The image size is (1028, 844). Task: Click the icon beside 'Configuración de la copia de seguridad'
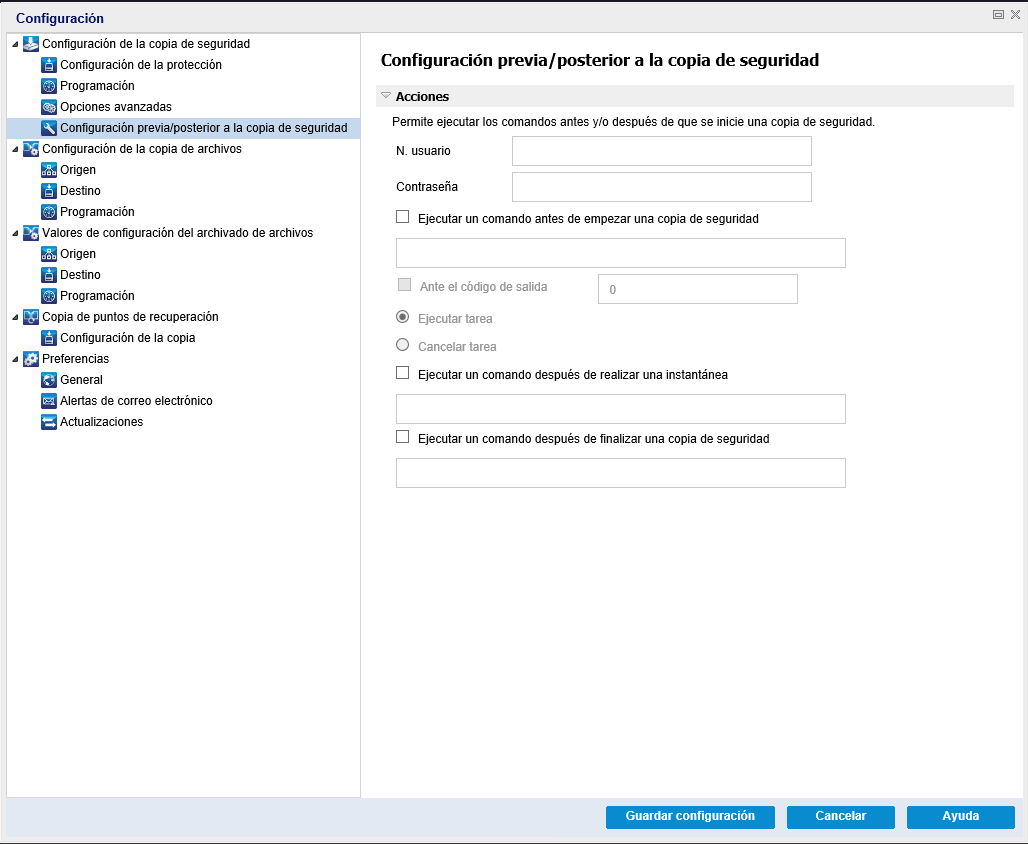[x=31, y=44]
